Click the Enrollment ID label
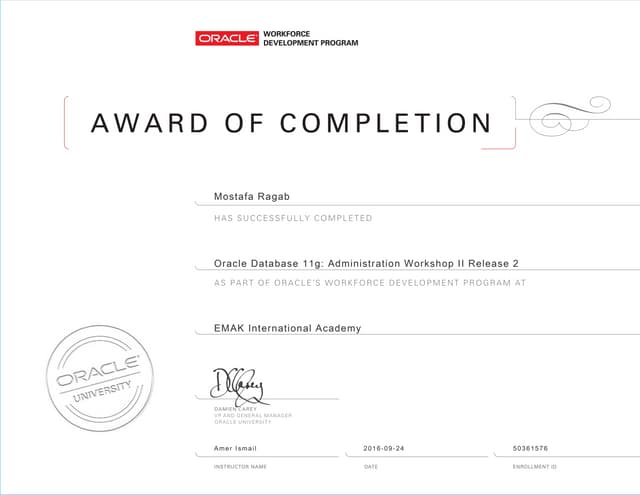The image size is (640, 495). tap(533, 467)
